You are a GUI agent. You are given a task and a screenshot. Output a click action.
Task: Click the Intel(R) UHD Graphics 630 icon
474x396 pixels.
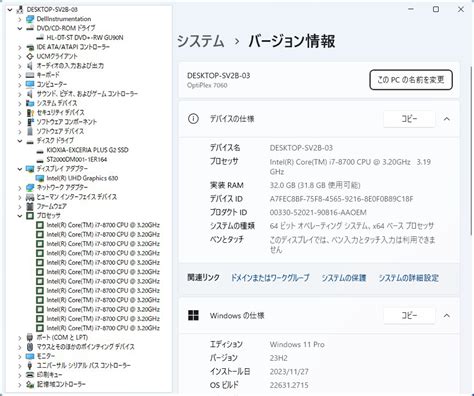point(40,178)
